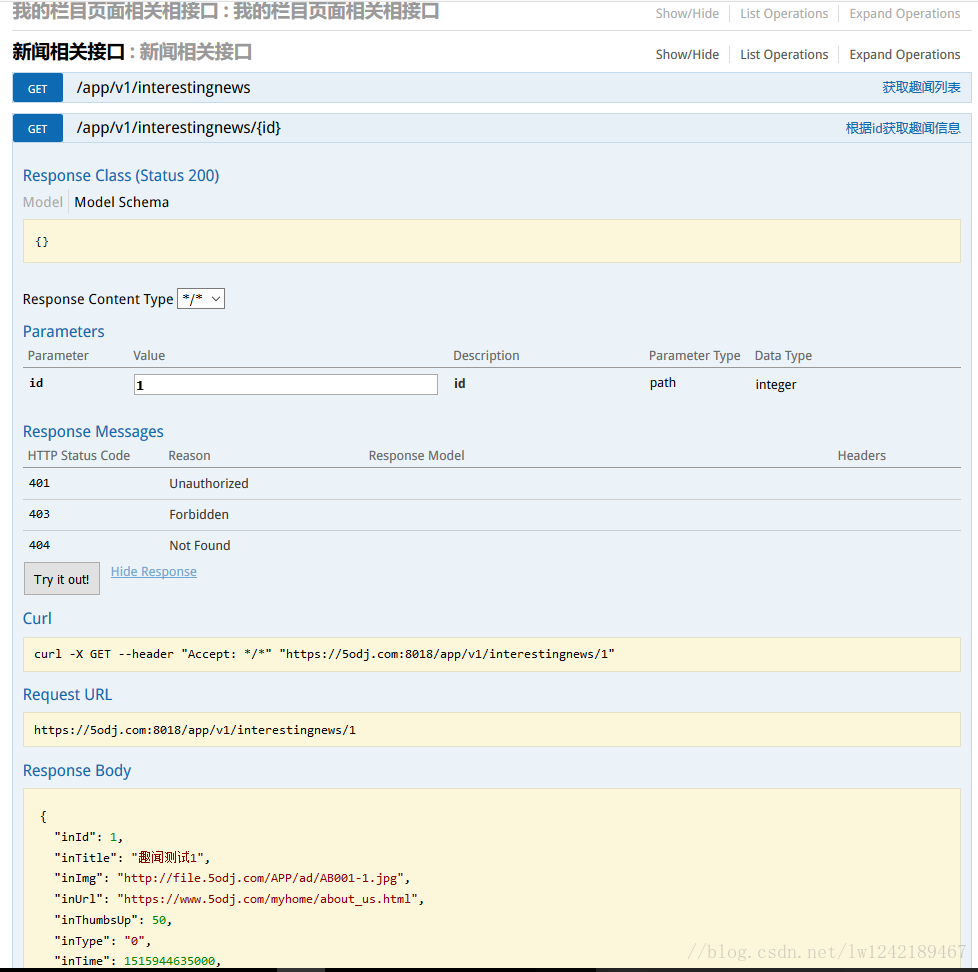Click the GET badge for interestingnews/{id}
Screen dimensions: 978x972
[37, 129]
